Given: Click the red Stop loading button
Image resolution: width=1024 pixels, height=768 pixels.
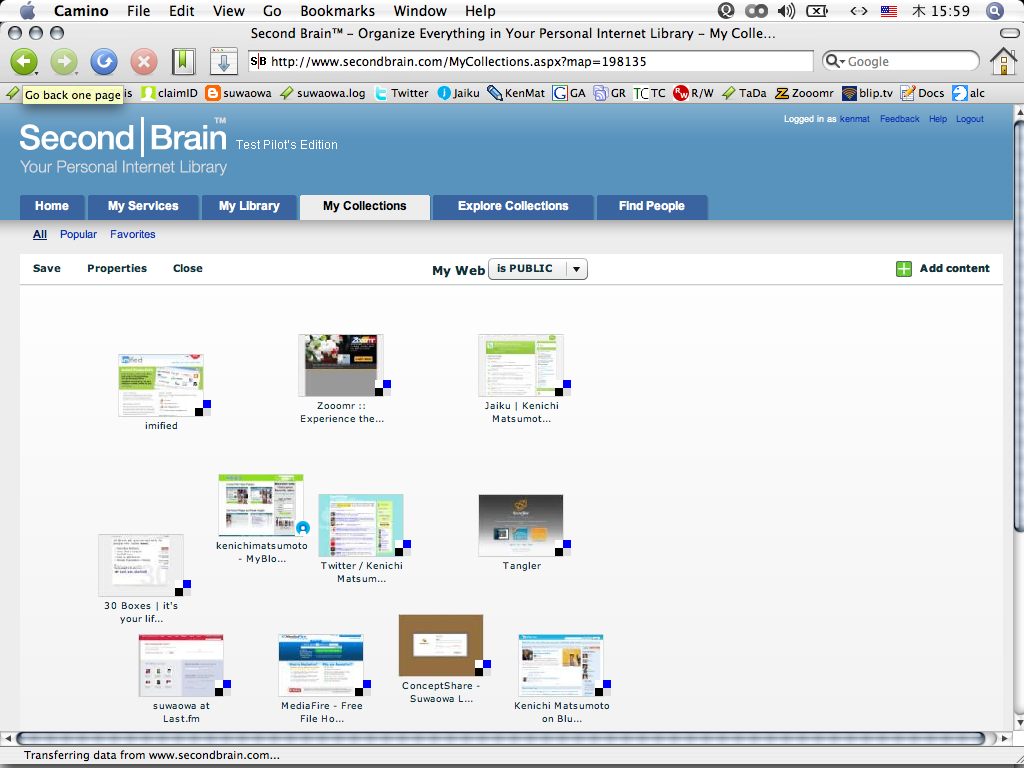Looking at the screenshot, I should 144,62.
